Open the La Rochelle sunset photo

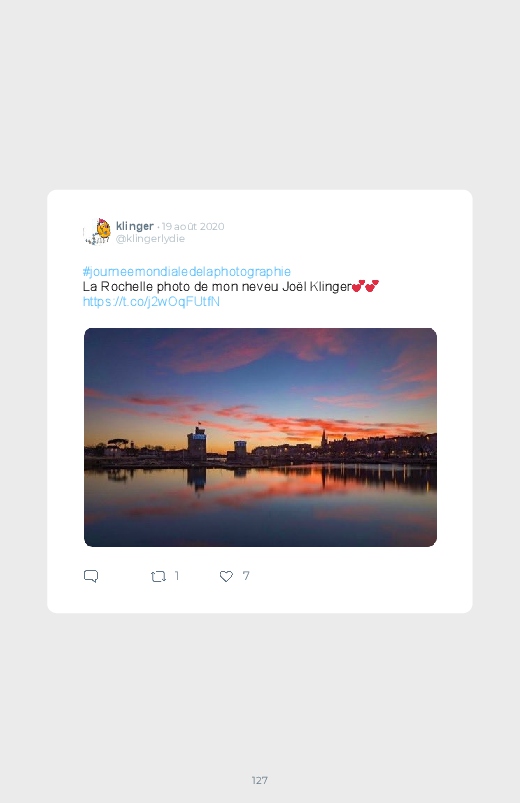click(x=260, y=437)
